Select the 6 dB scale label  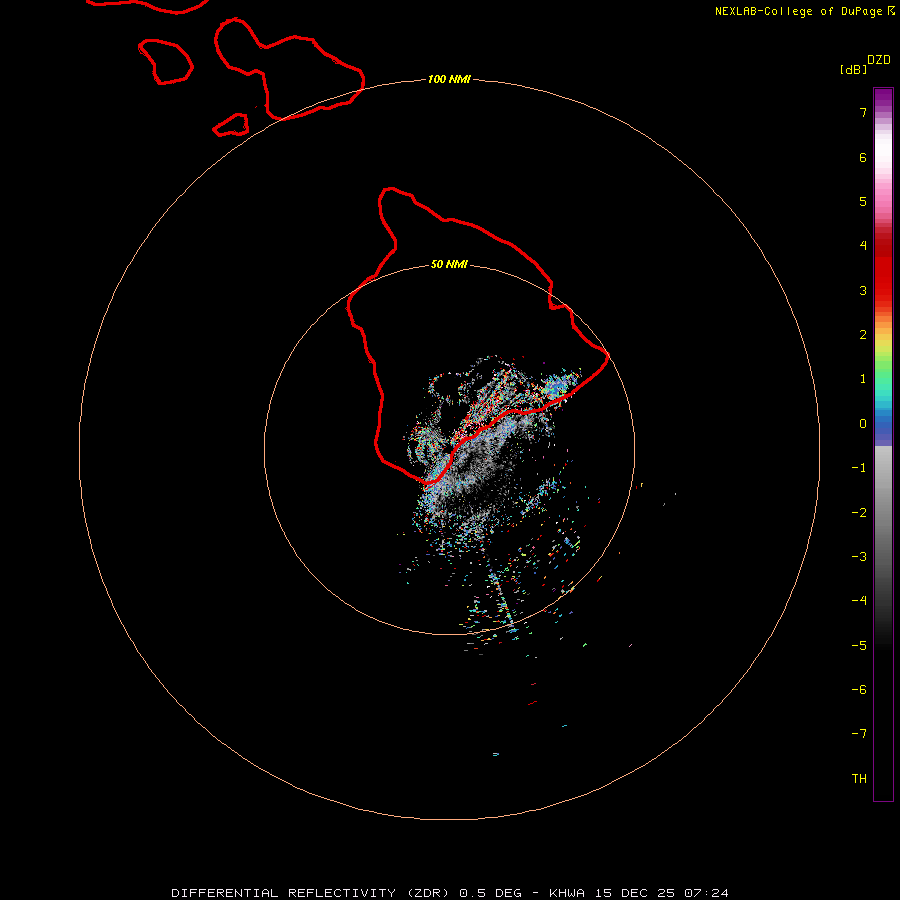click(x=863, y=157)
